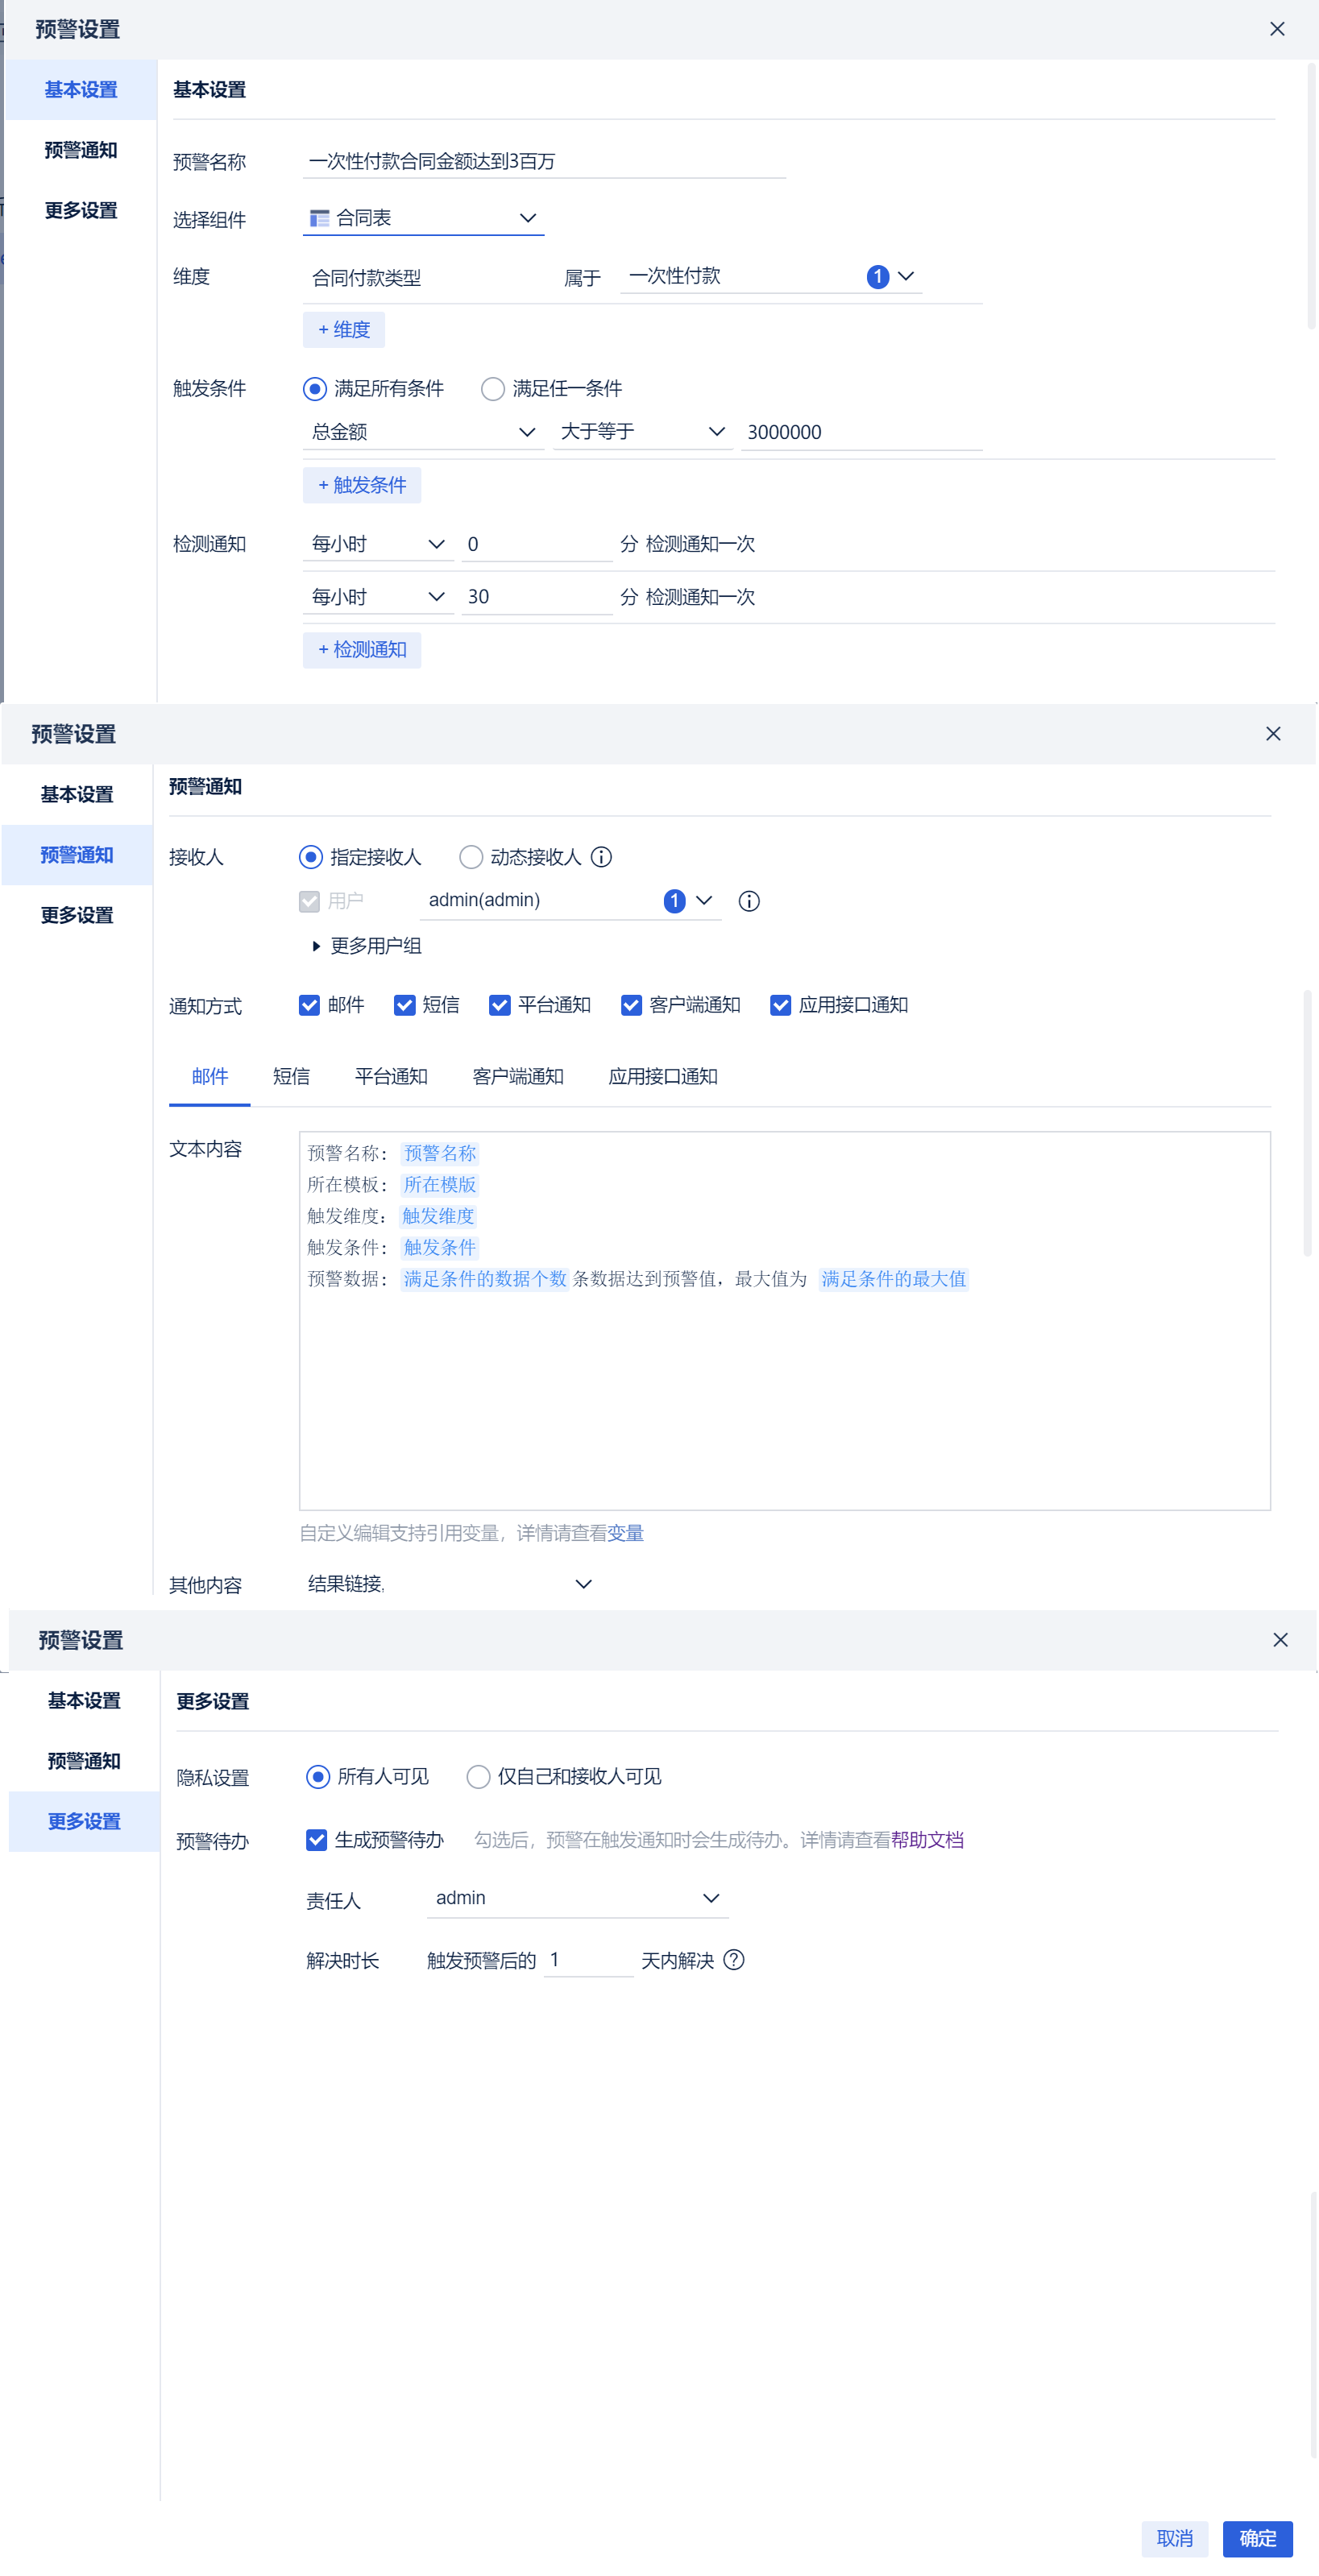Click the info icon after the admin(admin) dropdown
This screenshot has width=1319, height=2576.
pos(749,901)
